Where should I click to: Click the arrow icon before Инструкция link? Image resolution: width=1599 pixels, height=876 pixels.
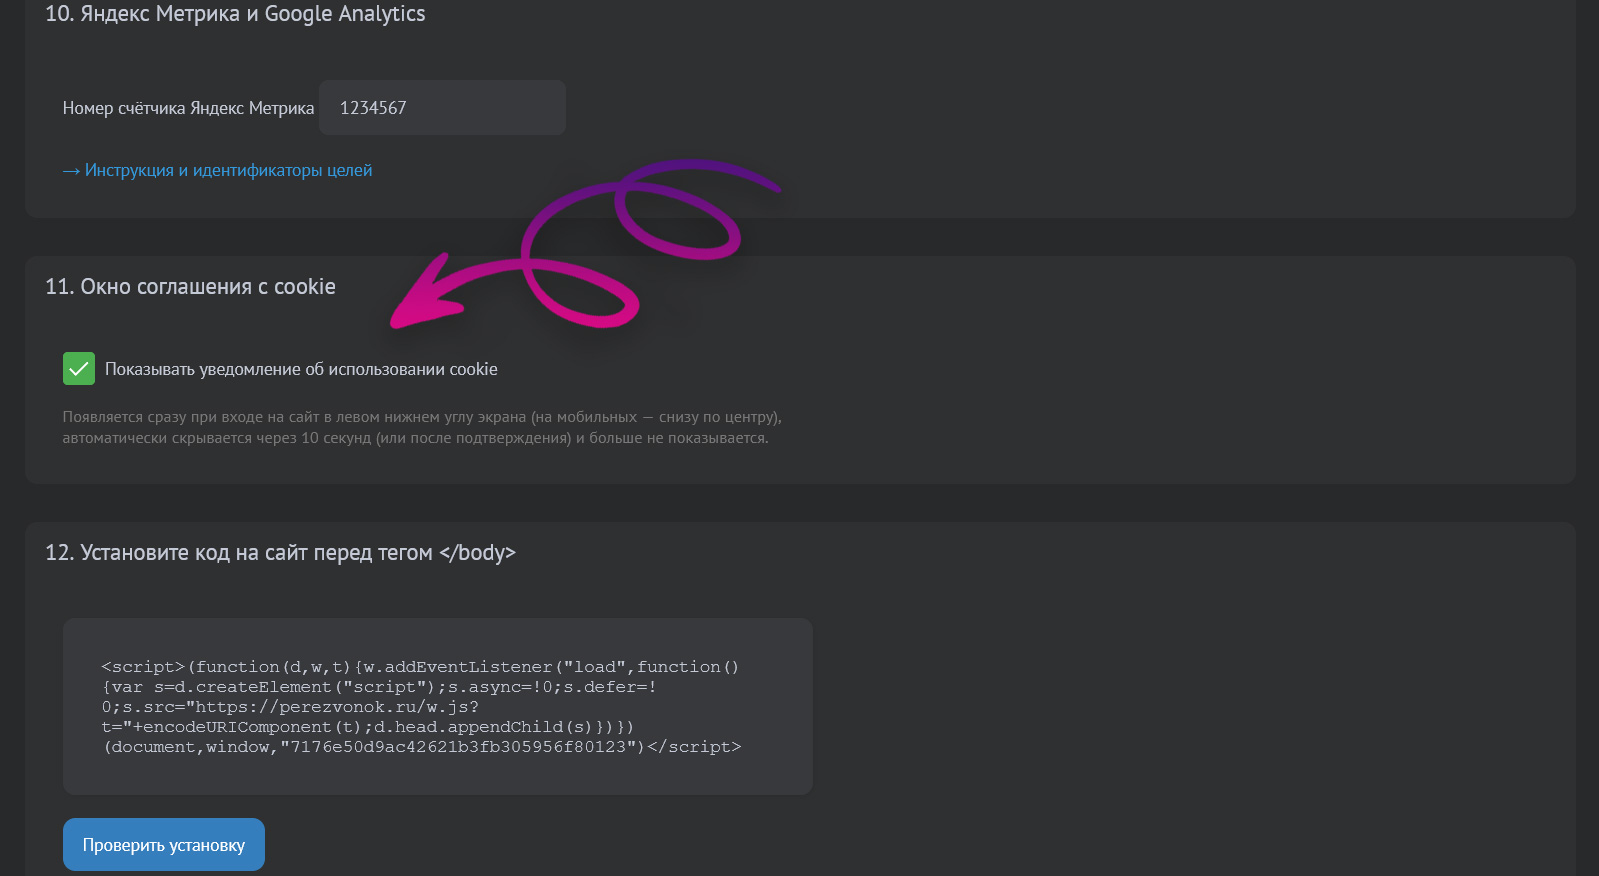point(71,171)
